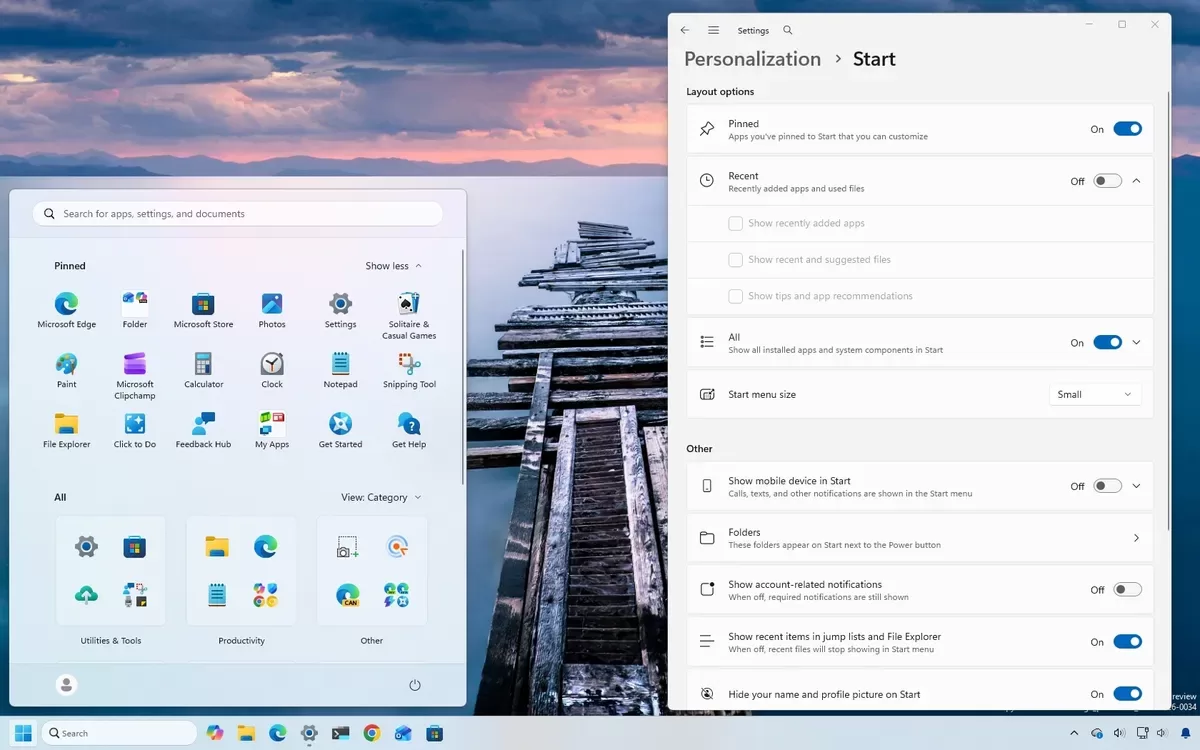Open Snipping Tool from pinned apps

click(x=409, y=370)
